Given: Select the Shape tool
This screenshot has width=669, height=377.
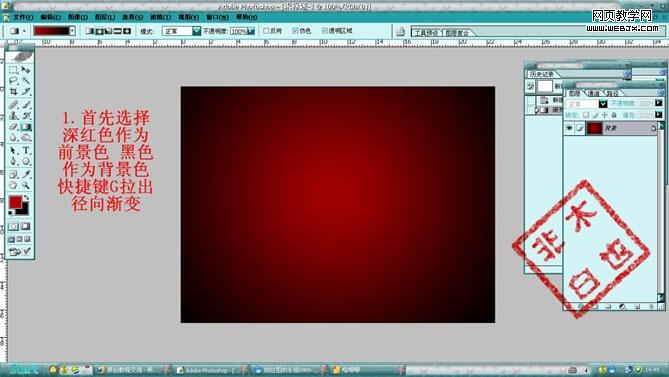Looking at the screenshot, I should (x=26, y=162).
